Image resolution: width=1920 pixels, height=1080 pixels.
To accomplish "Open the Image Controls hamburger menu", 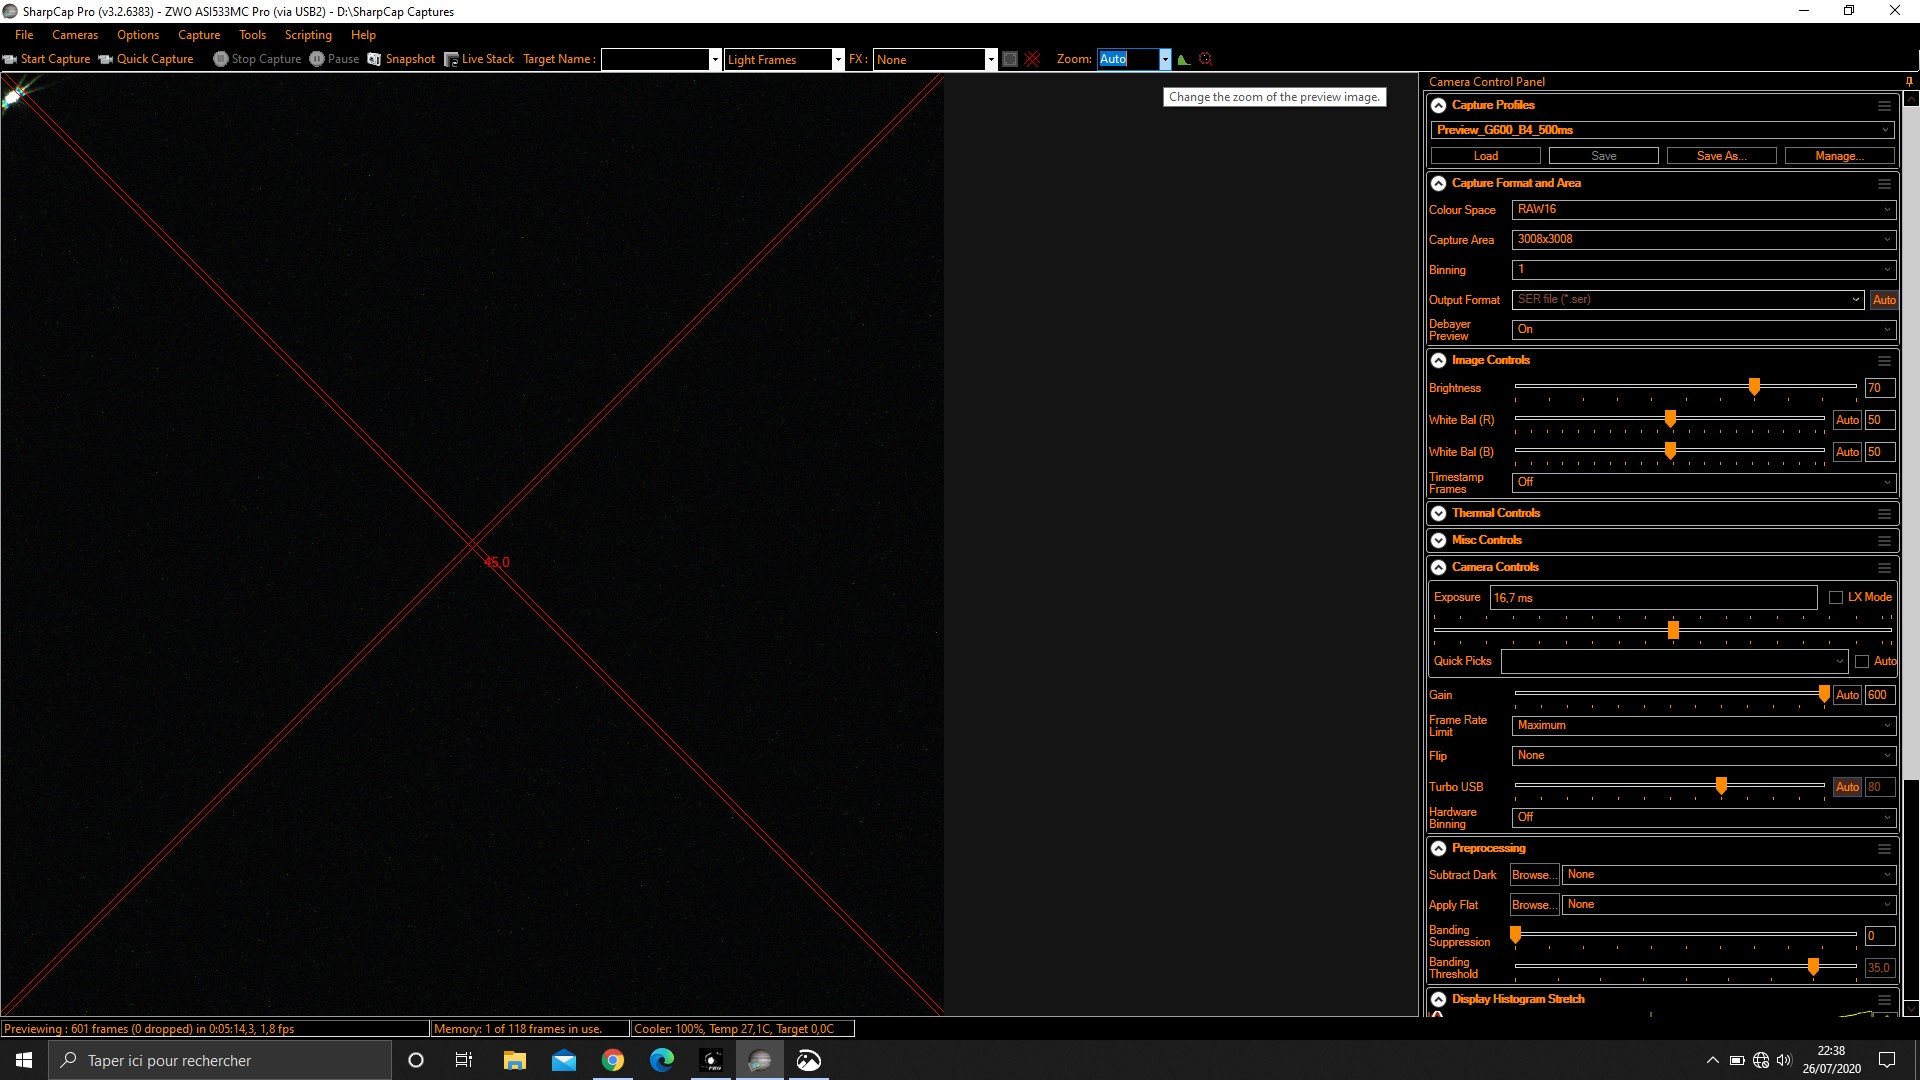I will [1884, 361].
